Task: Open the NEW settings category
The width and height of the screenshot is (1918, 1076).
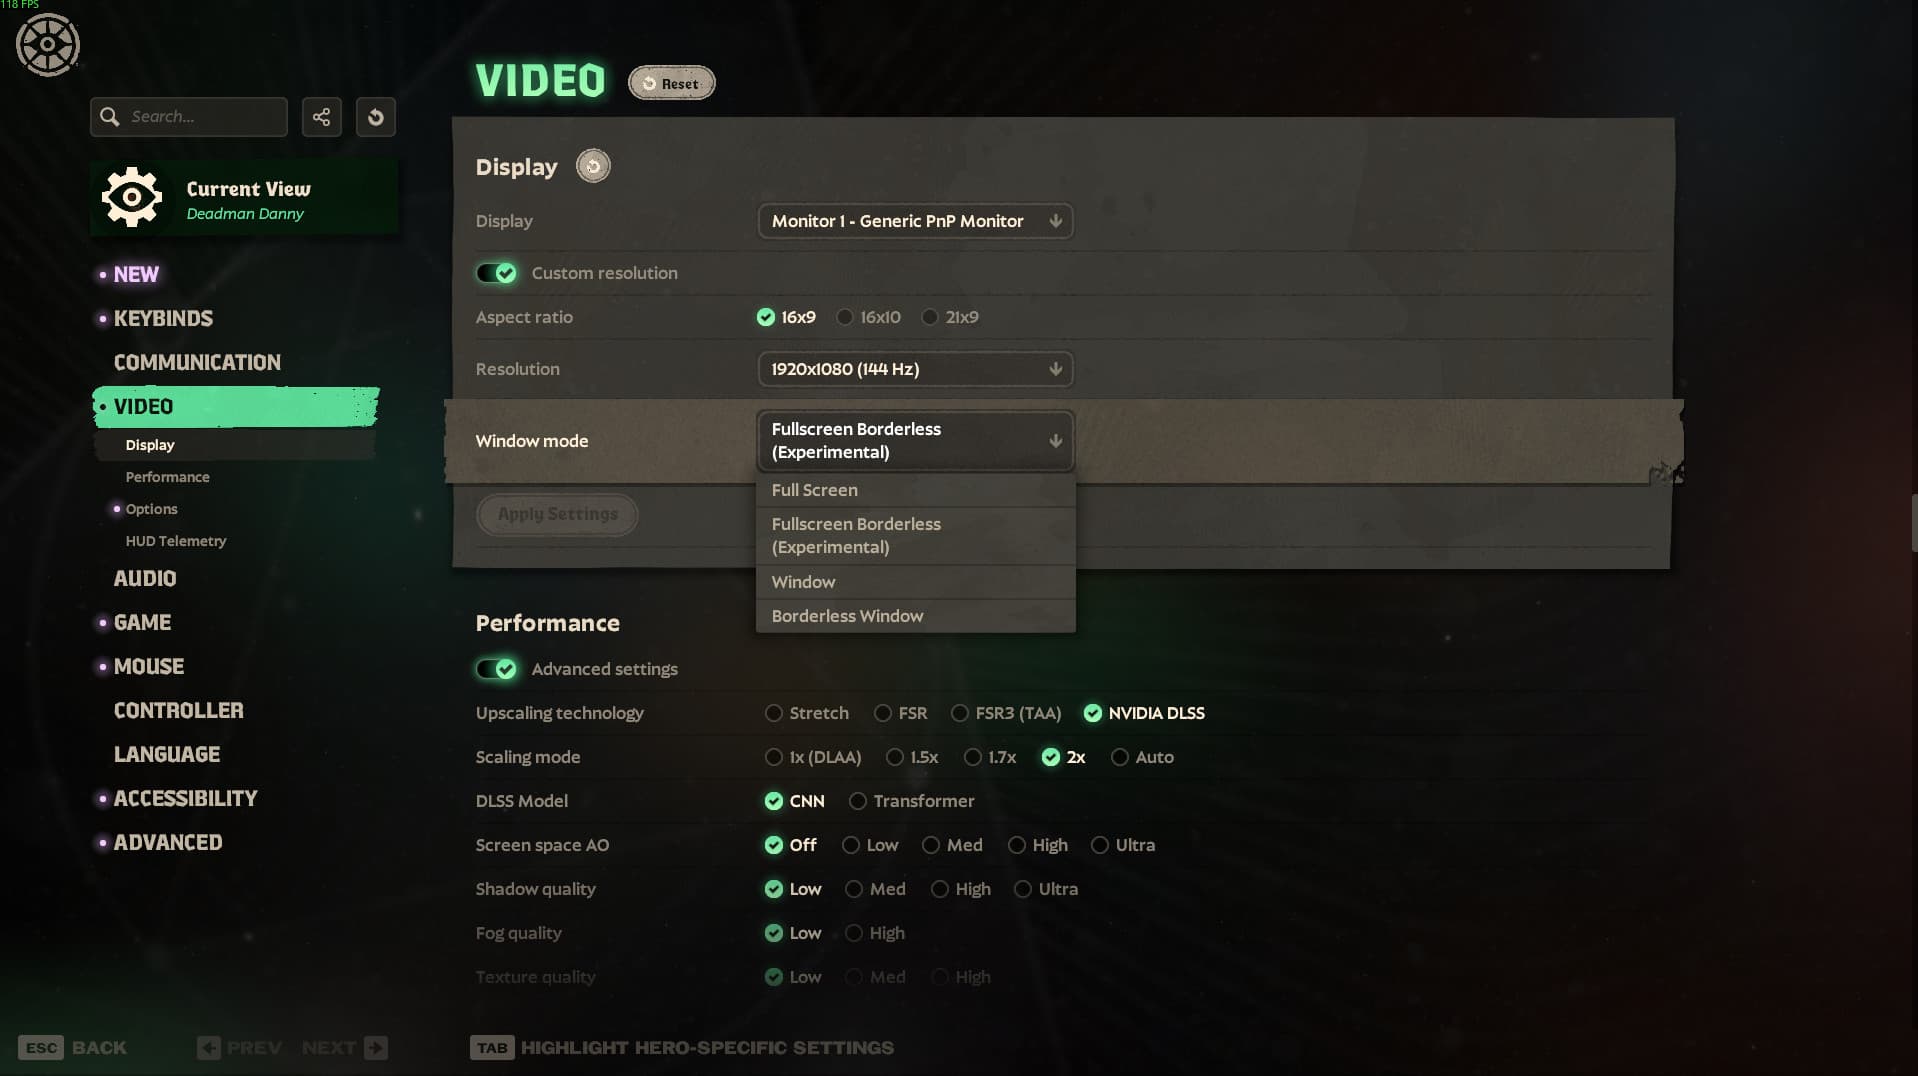Action: coord(136,274)
